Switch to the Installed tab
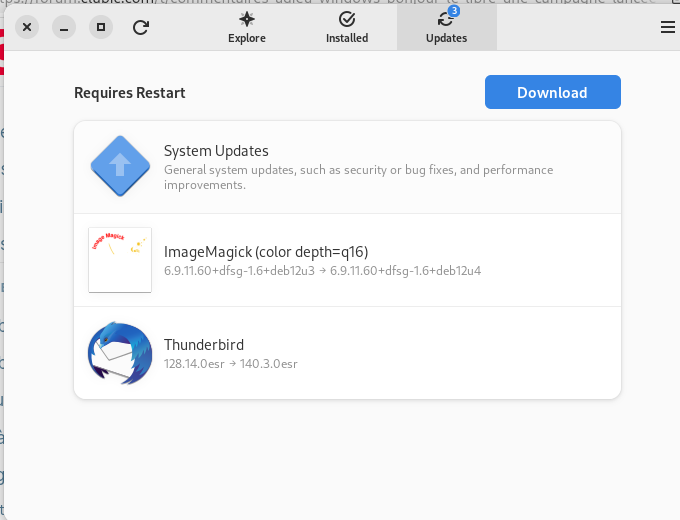The image size is (680, 520). [x=347, y=27]
